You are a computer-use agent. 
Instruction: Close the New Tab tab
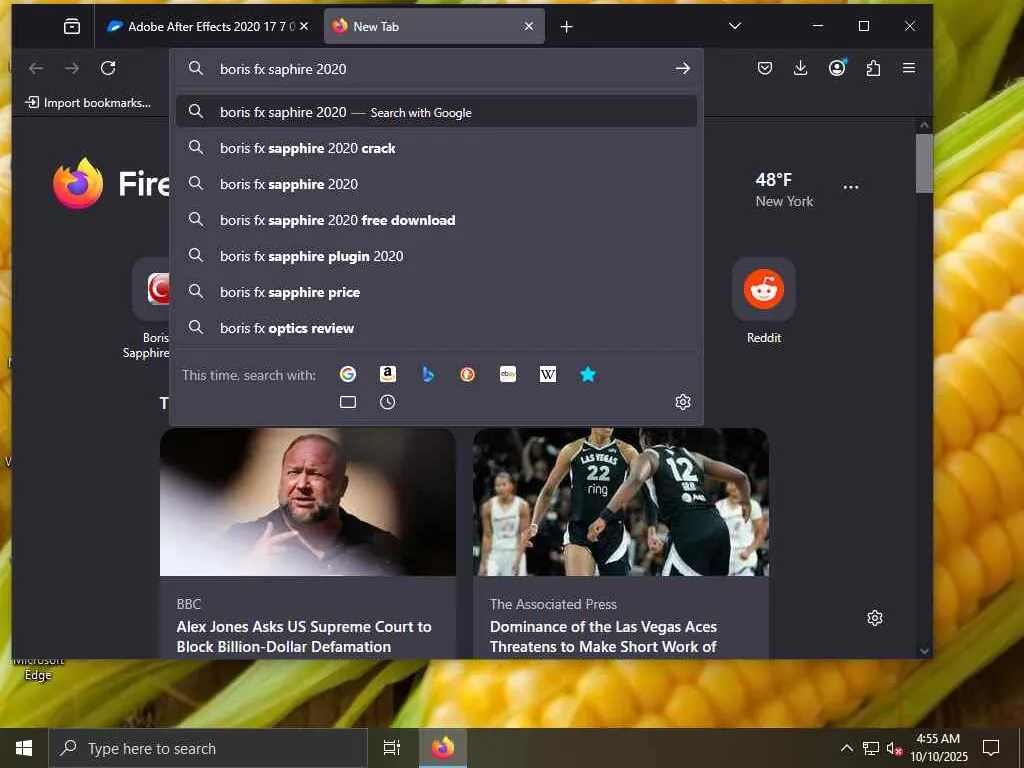coord(529,26)
